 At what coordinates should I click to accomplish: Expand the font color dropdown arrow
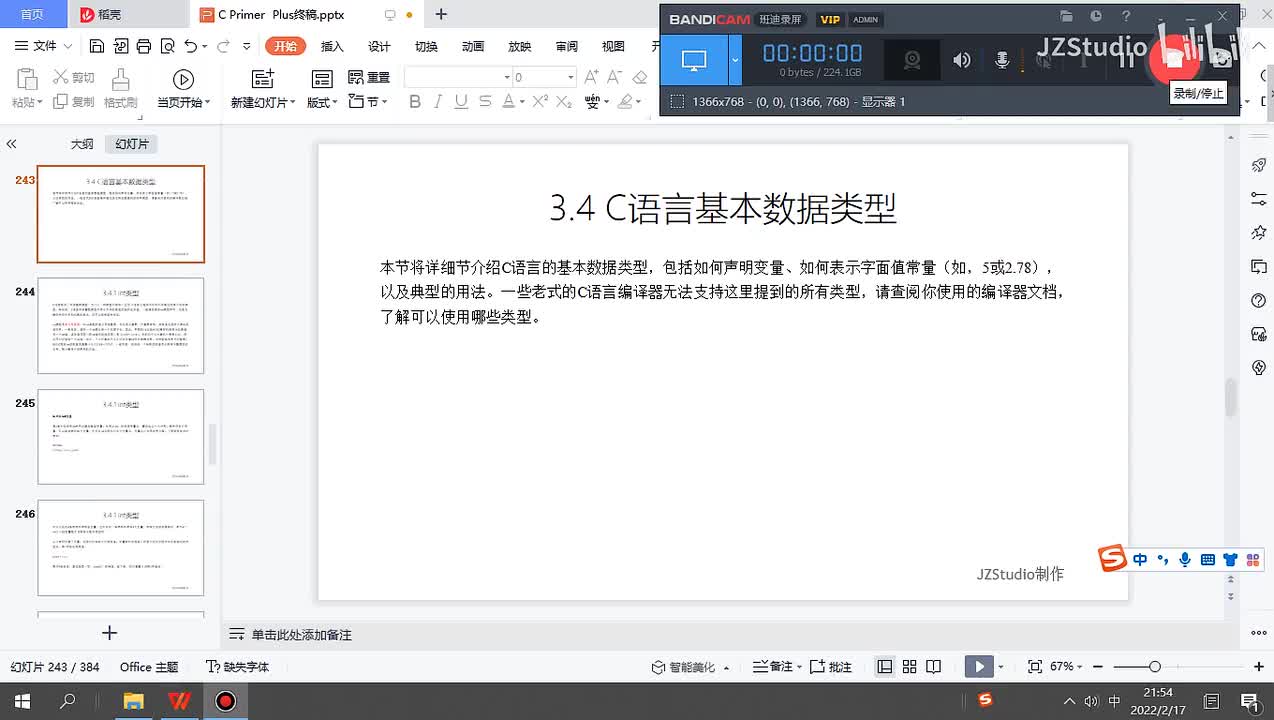pos(522,102)
